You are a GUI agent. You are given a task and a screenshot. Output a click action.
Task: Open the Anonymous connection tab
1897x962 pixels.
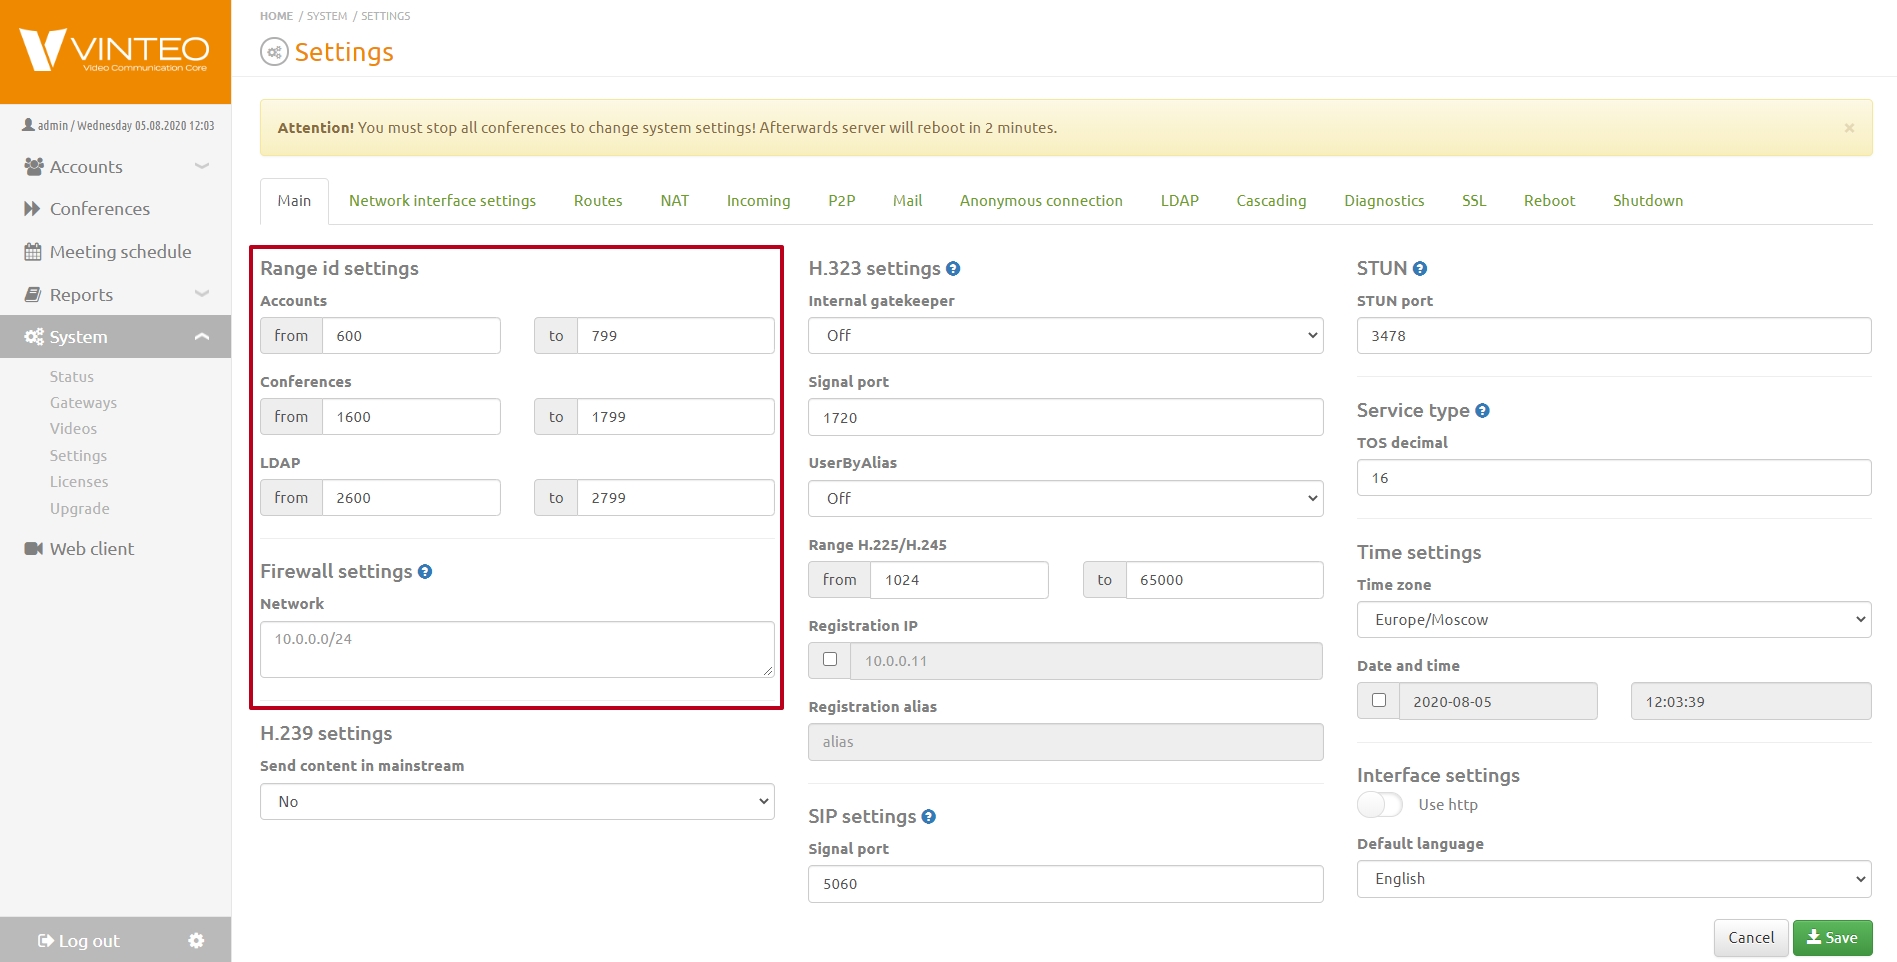[1041, 201]
